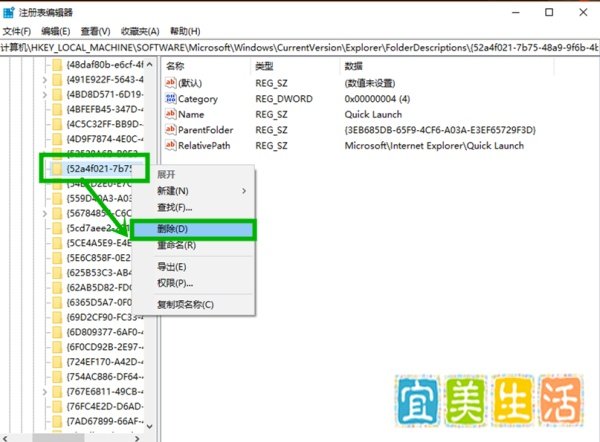Click folder icon of {4BFEFB45-347D key
Image resolution: width=600 pixels, height=442 pixels.
pos(57,109)
